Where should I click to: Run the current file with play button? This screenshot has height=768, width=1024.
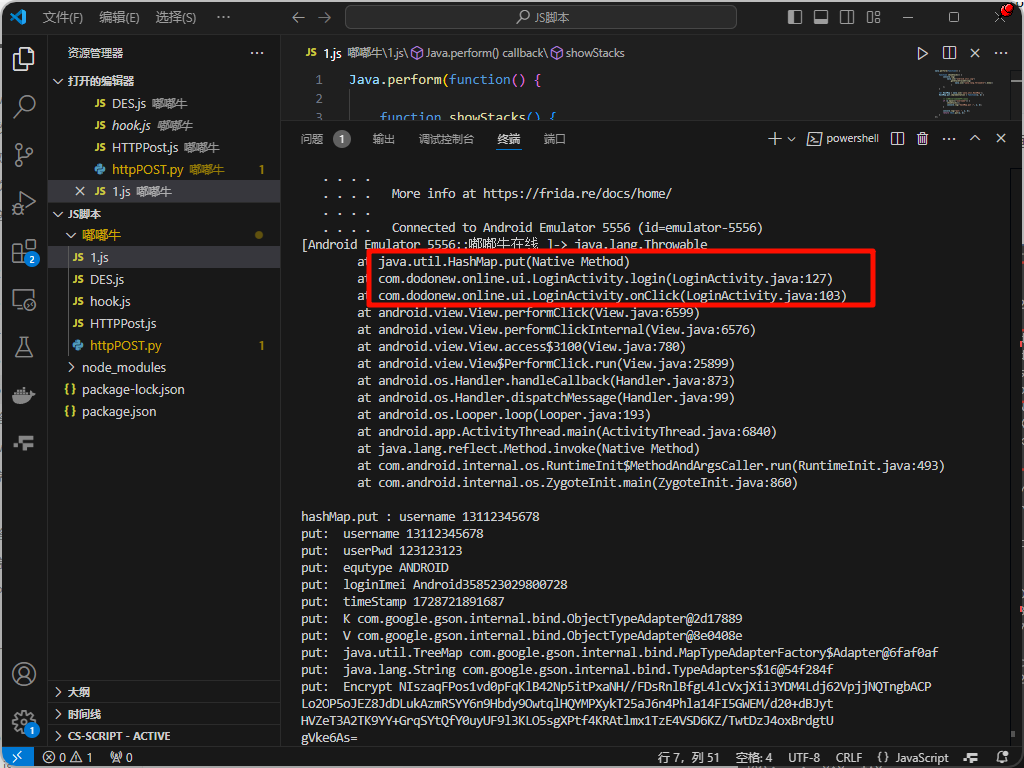(x=922, y=53)
